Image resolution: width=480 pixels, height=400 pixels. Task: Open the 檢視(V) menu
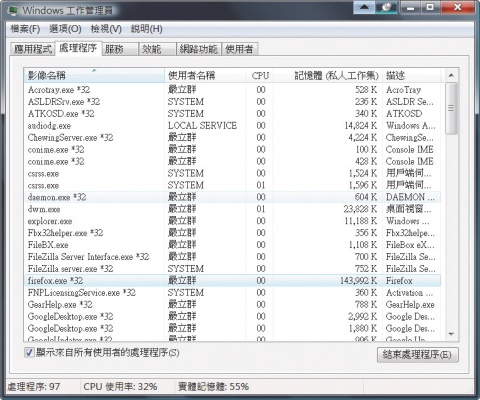click(x=106, y=29)
